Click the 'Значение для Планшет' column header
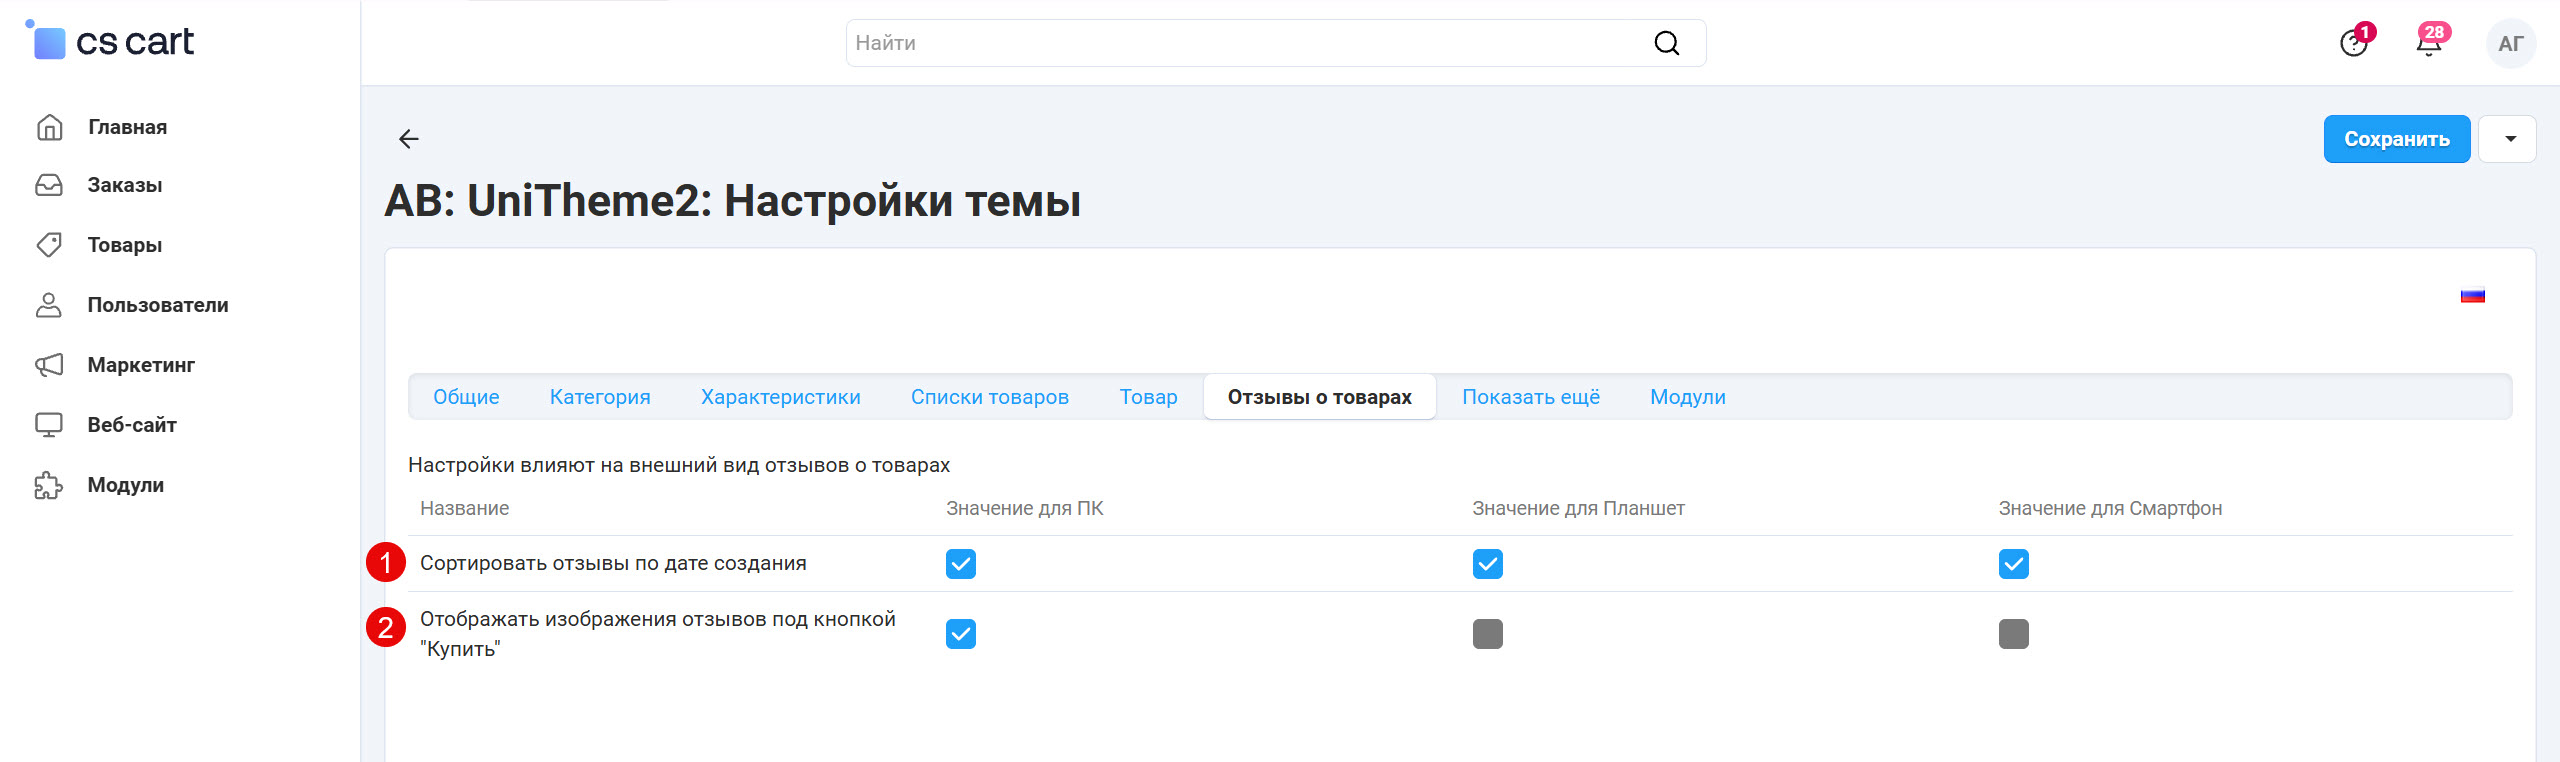The width and height of the screenshot is (2560, 762). (x=1578, y=508)
